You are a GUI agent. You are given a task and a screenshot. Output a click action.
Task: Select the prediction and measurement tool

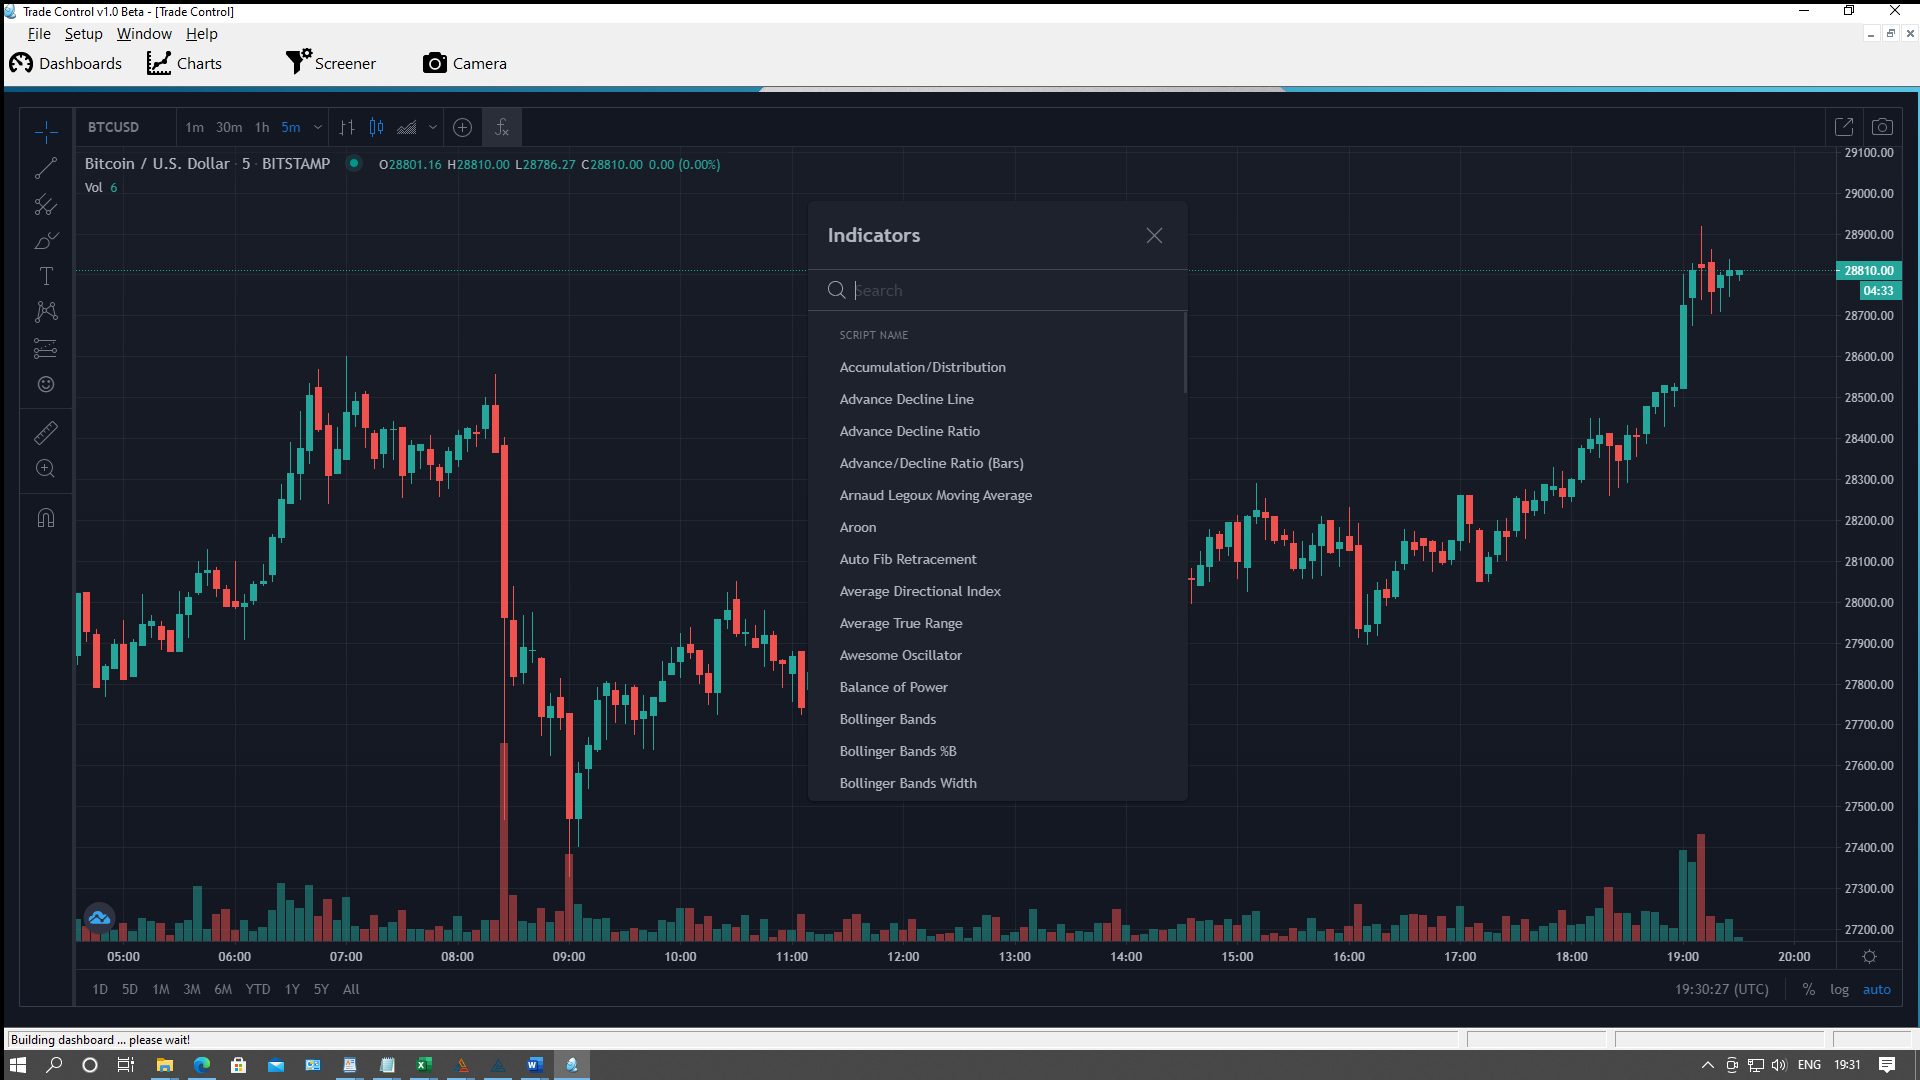click(46, 348)
